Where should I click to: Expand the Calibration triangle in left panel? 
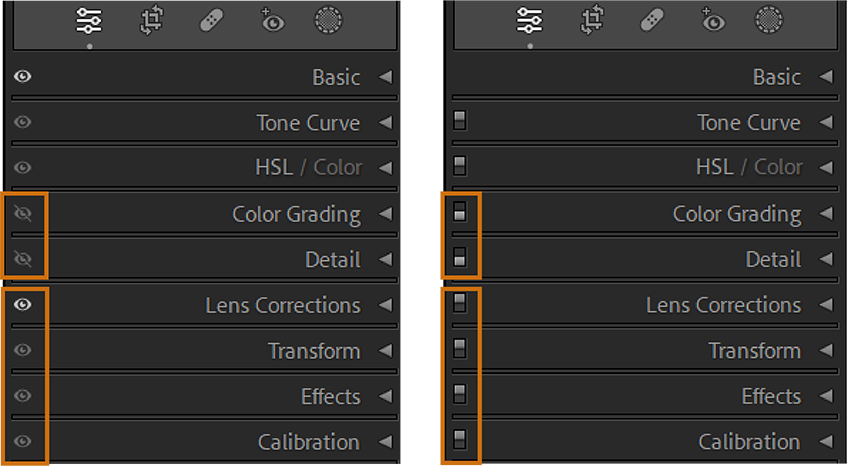[385, 441]
